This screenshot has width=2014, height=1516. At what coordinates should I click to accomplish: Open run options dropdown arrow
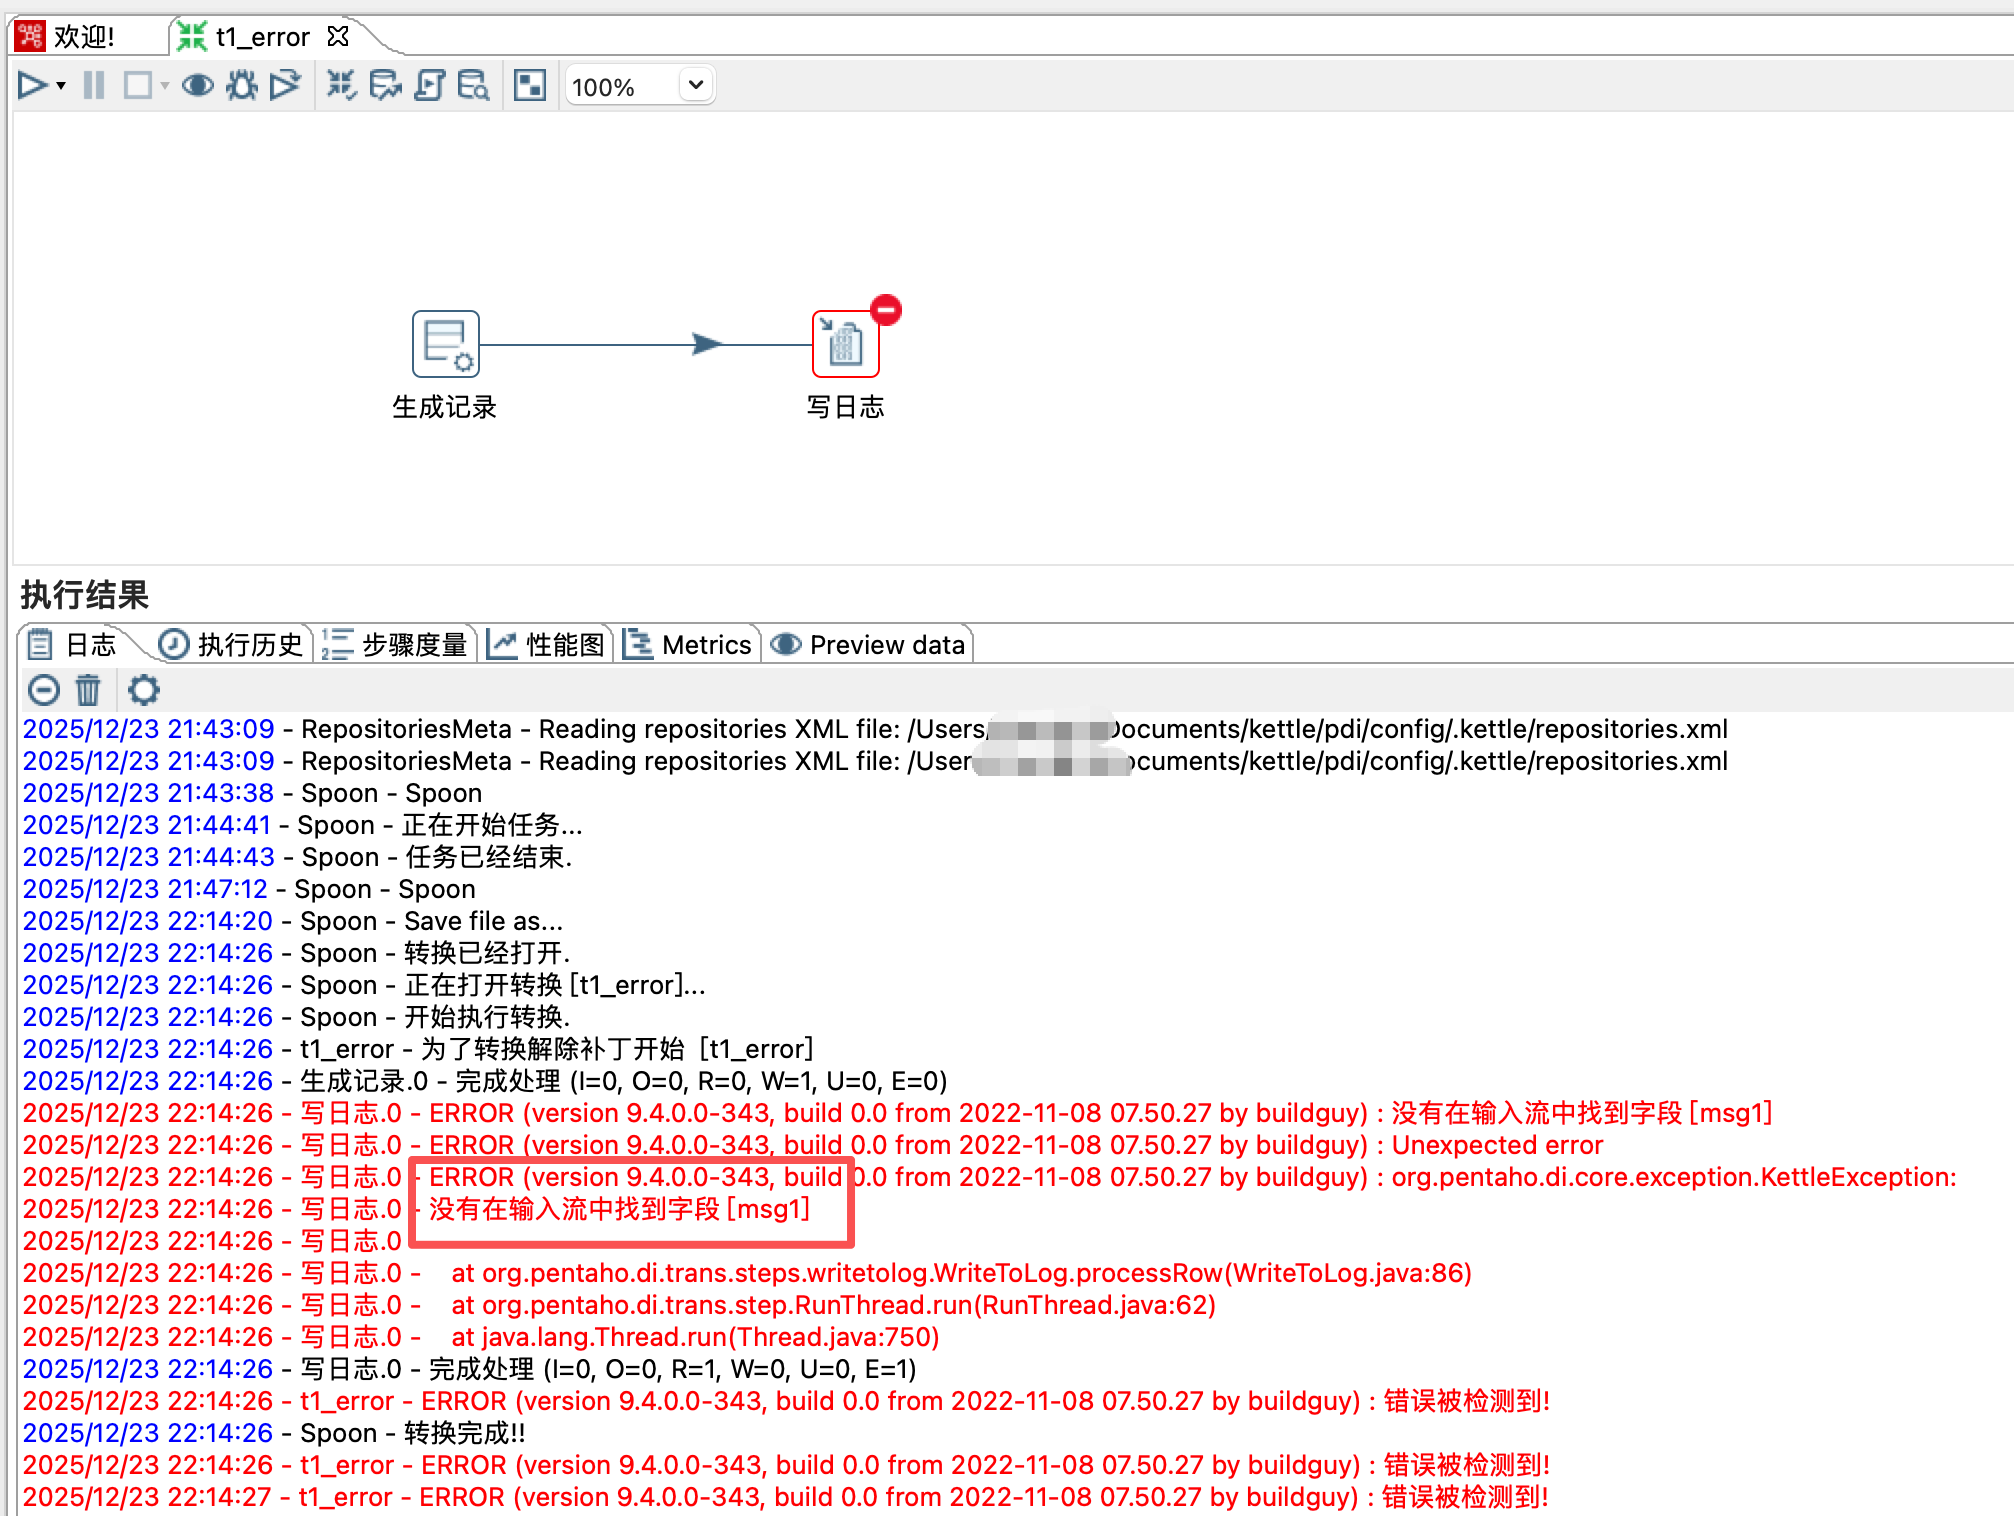click(62, 86)
